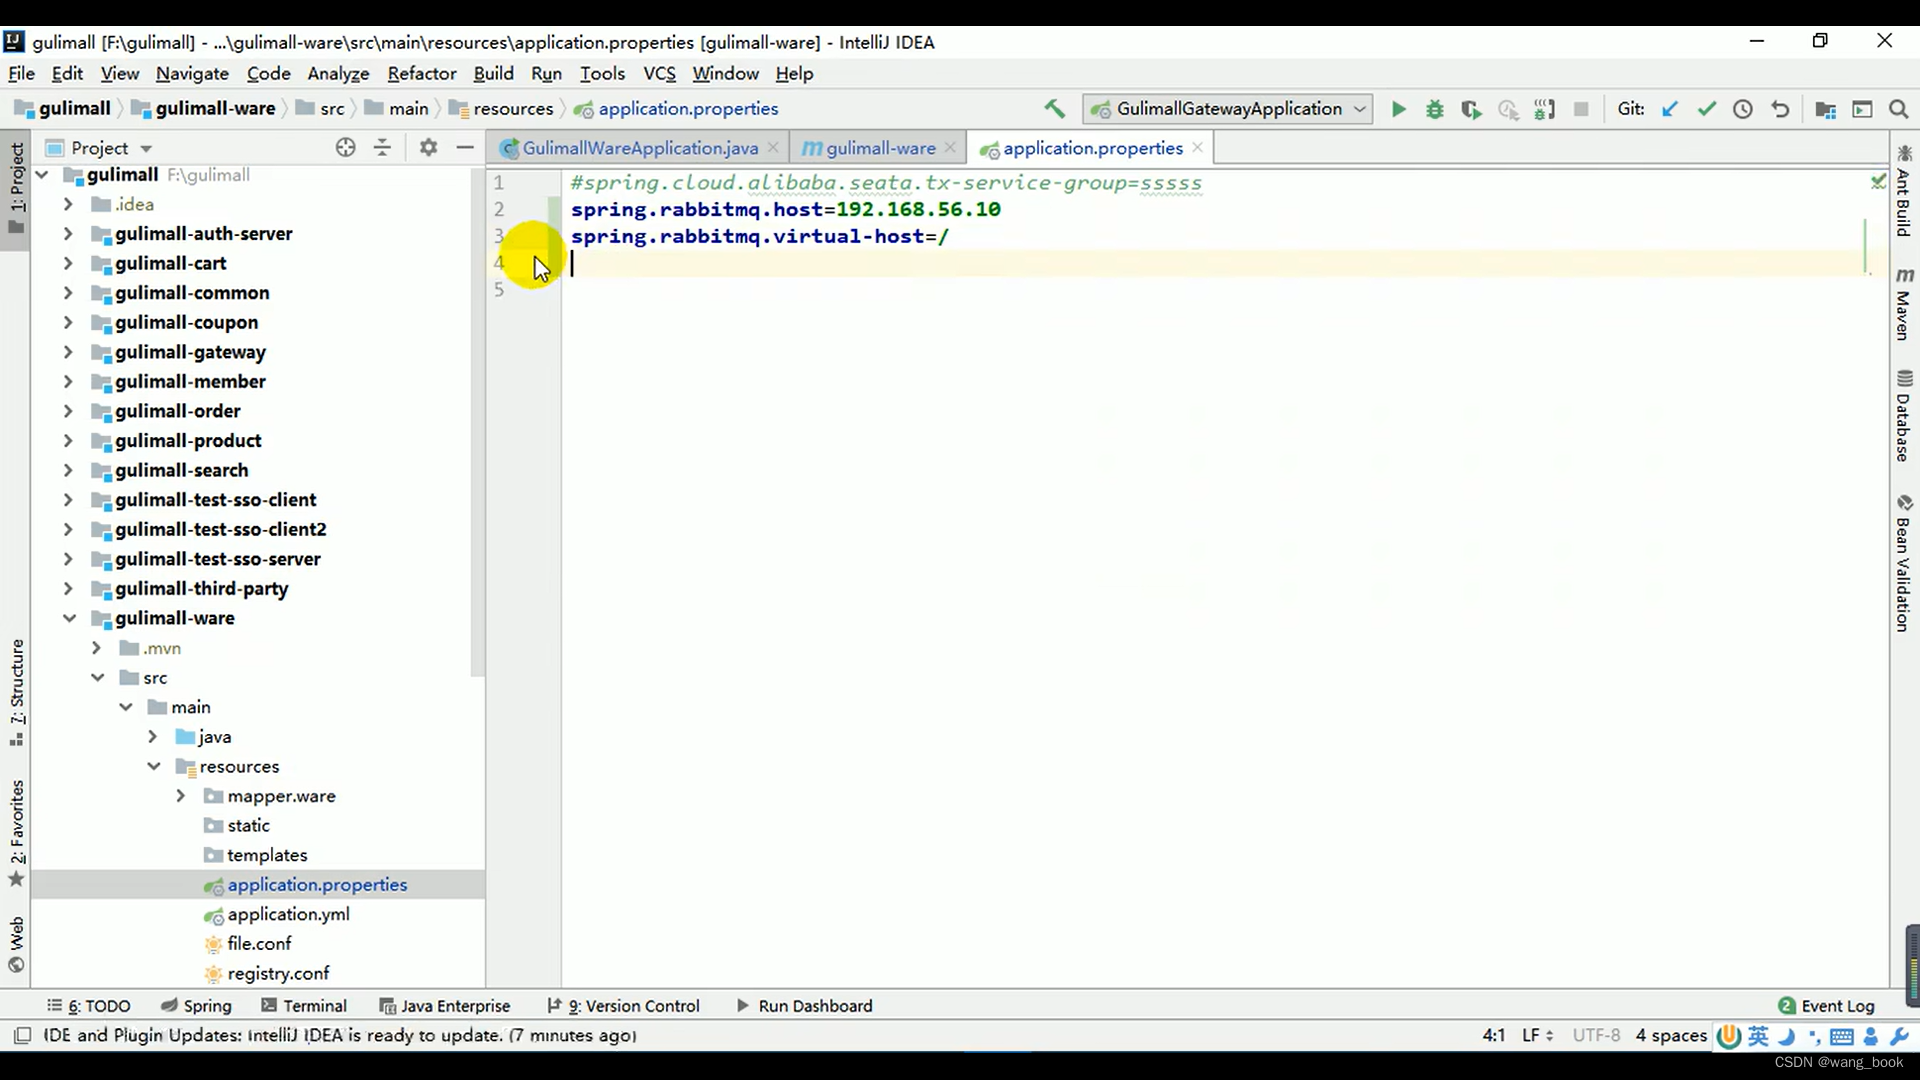Open the Event Log

coord(1826,1006)
